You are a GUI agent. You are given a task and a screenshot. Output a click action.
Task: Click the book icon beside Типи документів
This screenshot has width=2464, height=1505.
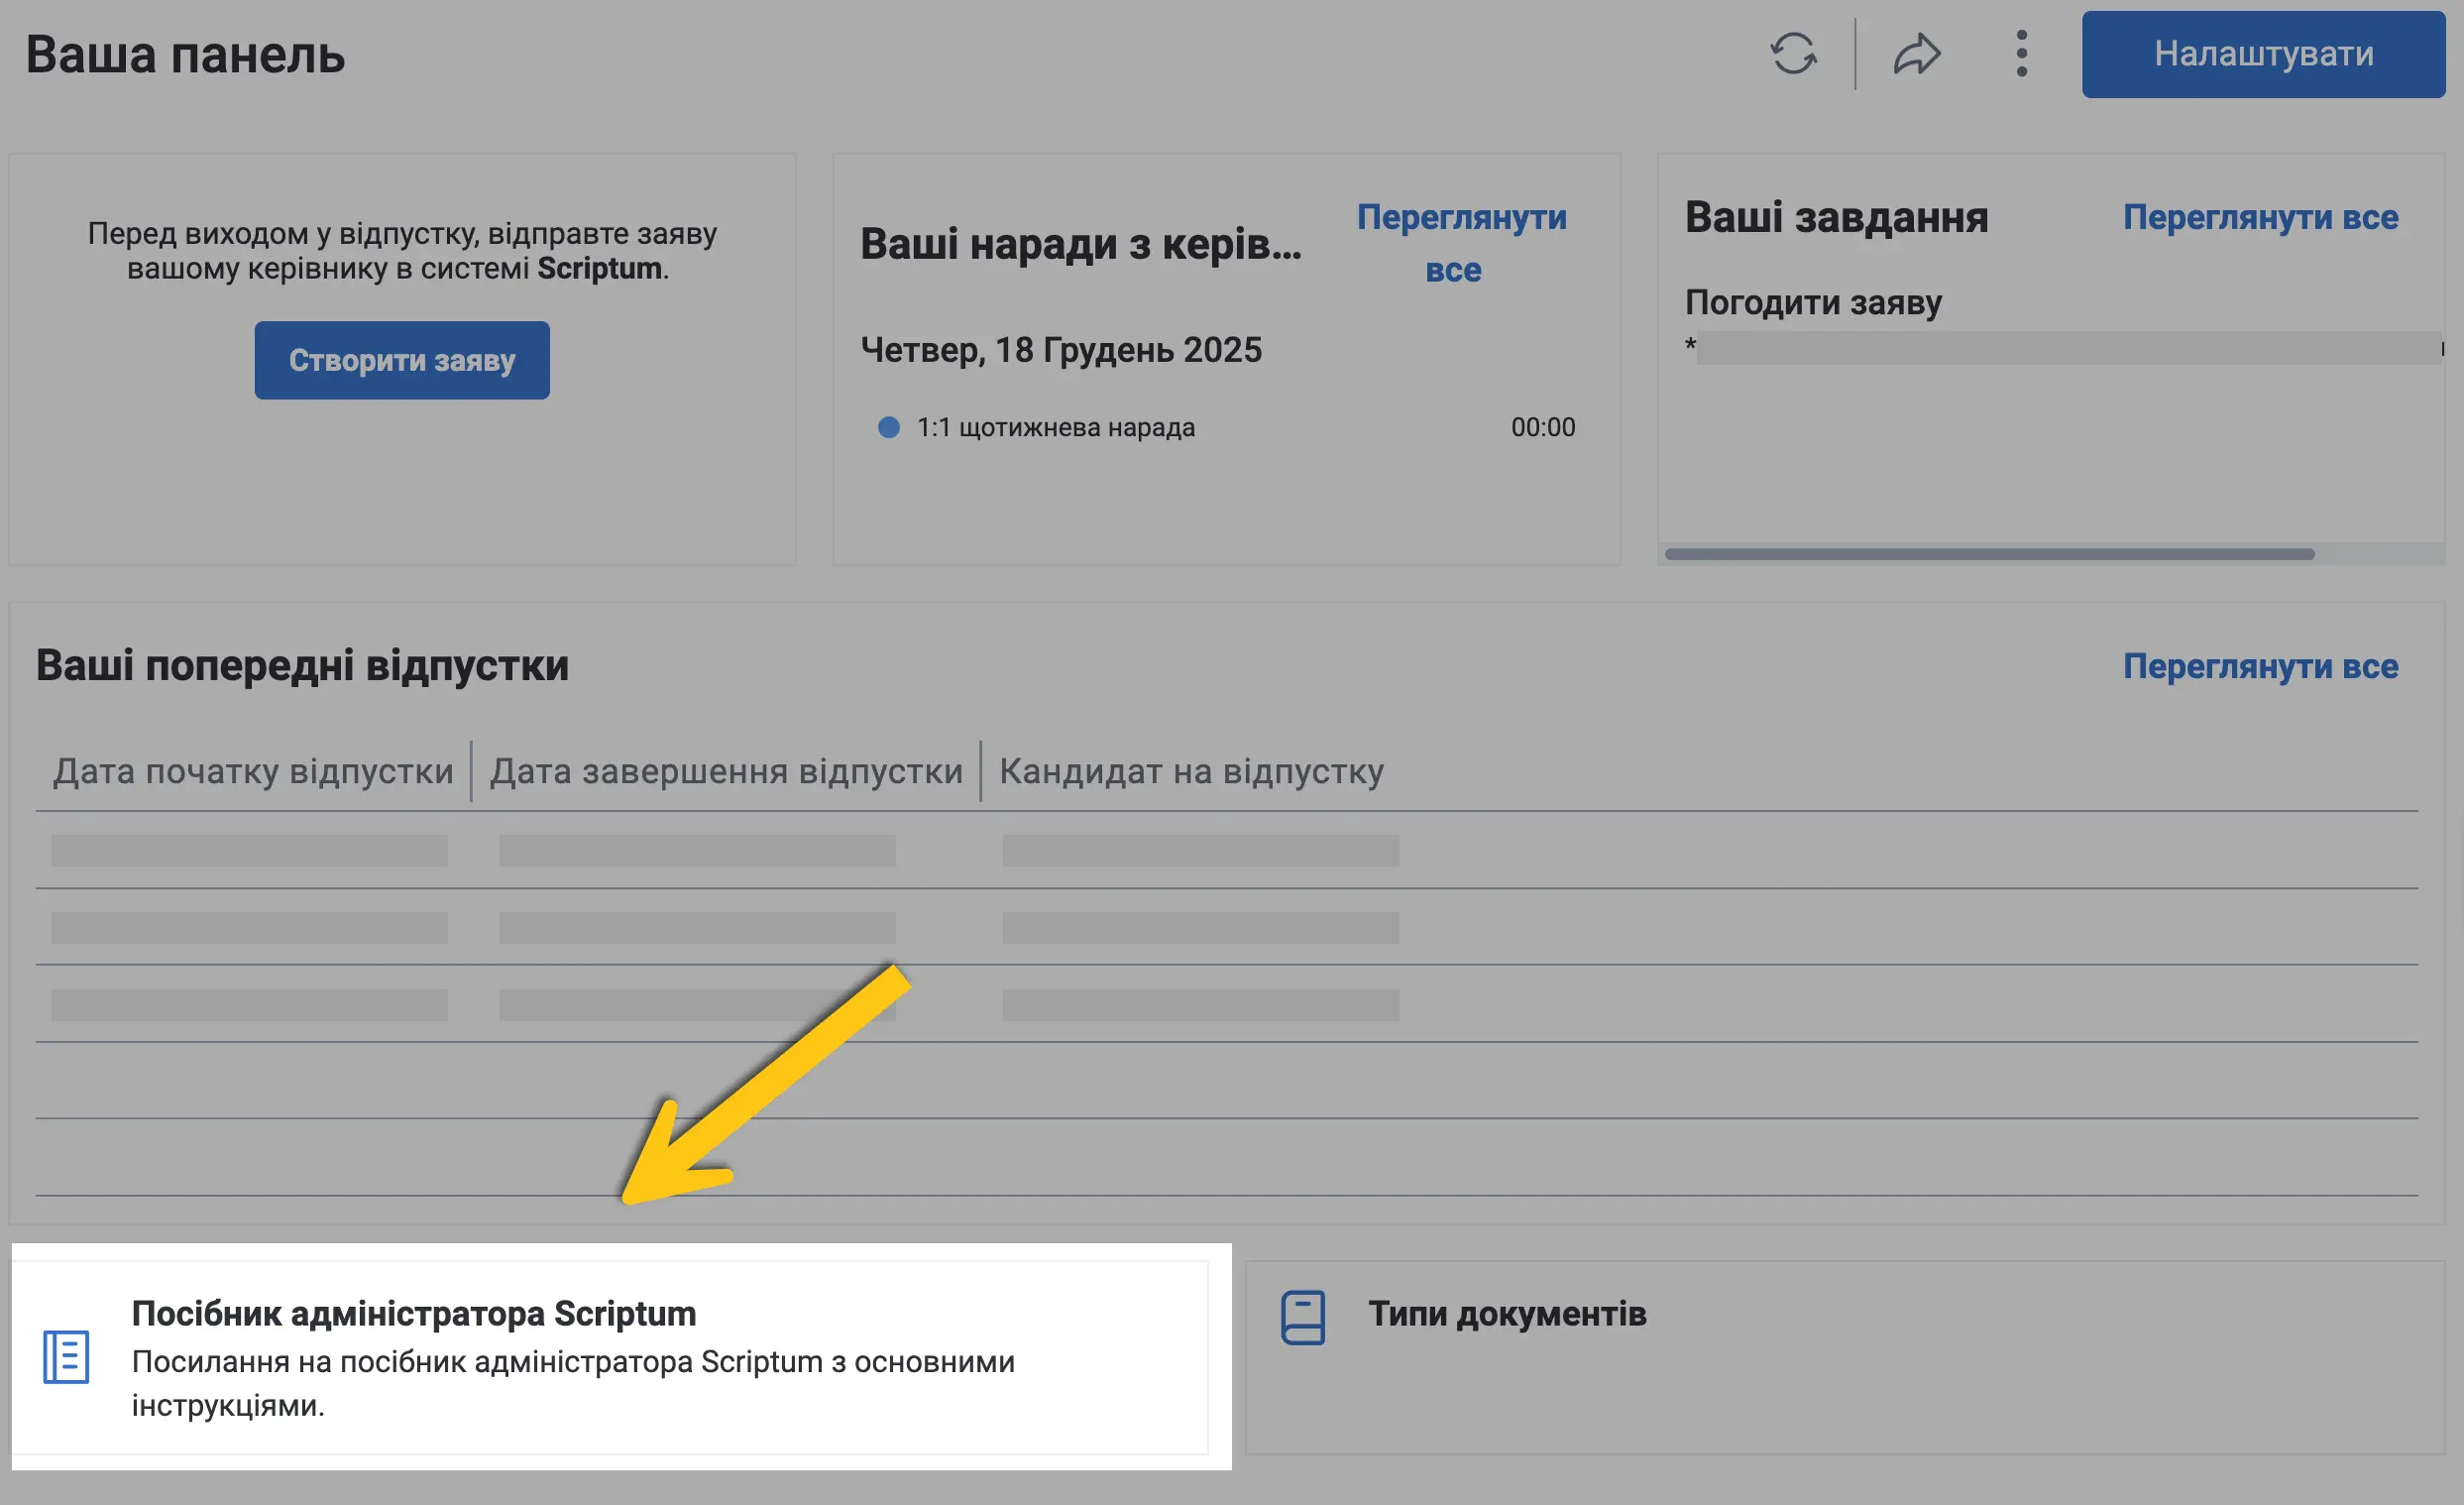pyautogui.click(x=1302, y=1317)
